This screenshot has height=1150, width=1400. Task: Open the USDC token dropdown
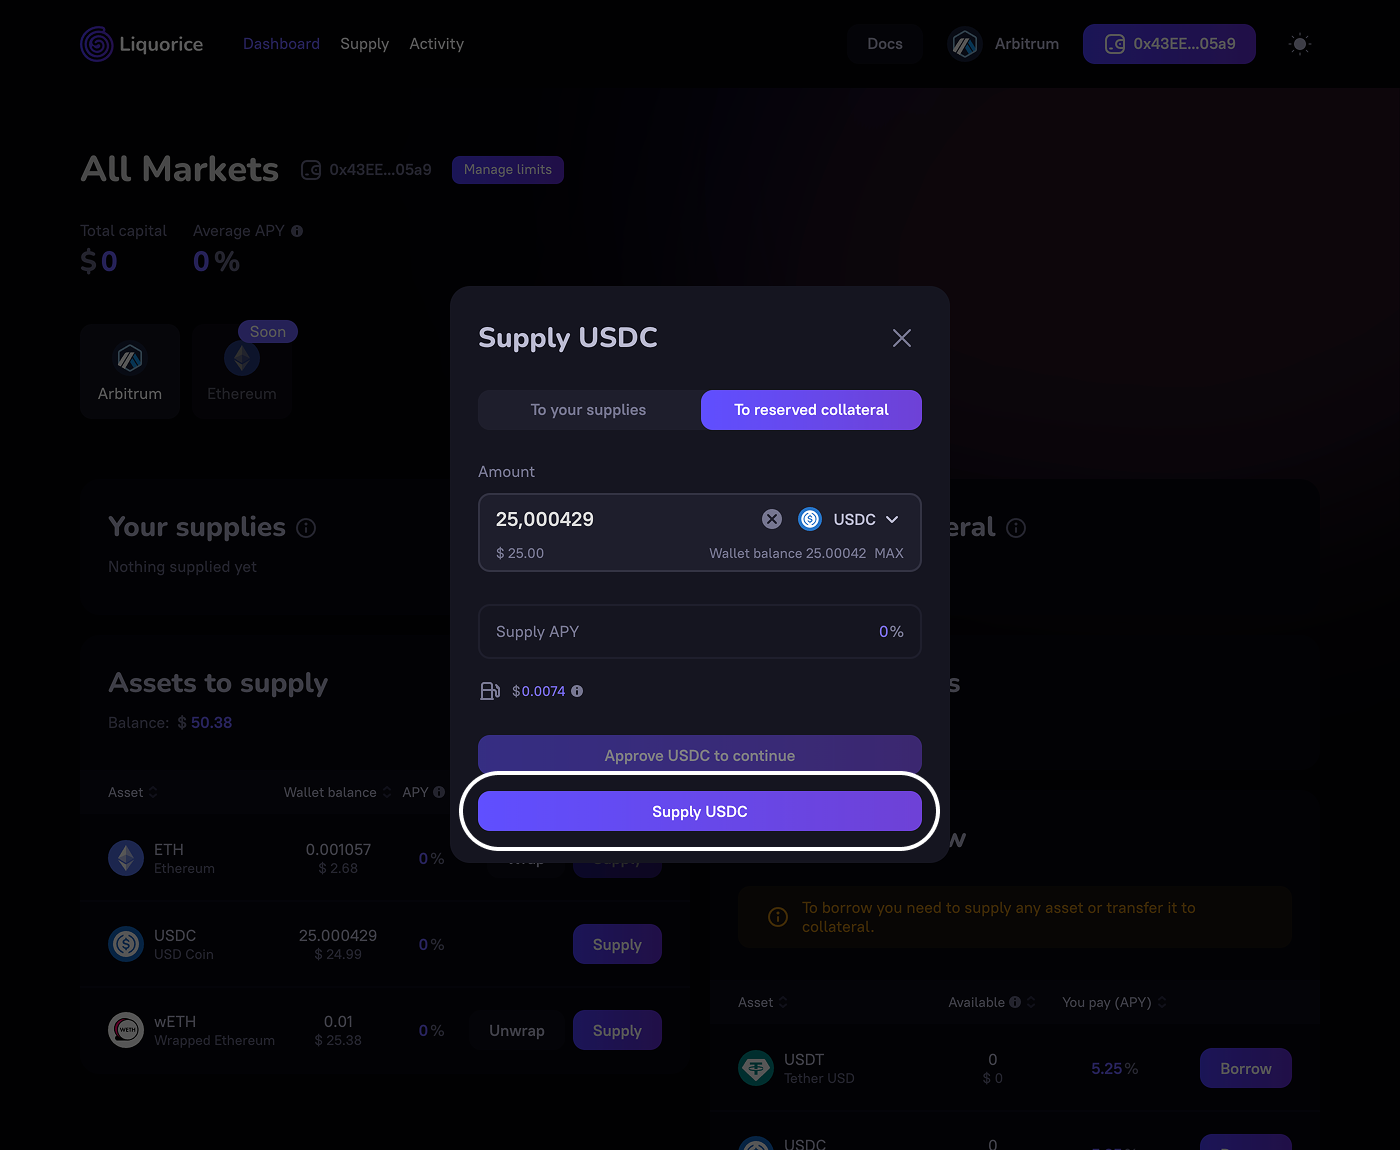[x=850, y=519]
